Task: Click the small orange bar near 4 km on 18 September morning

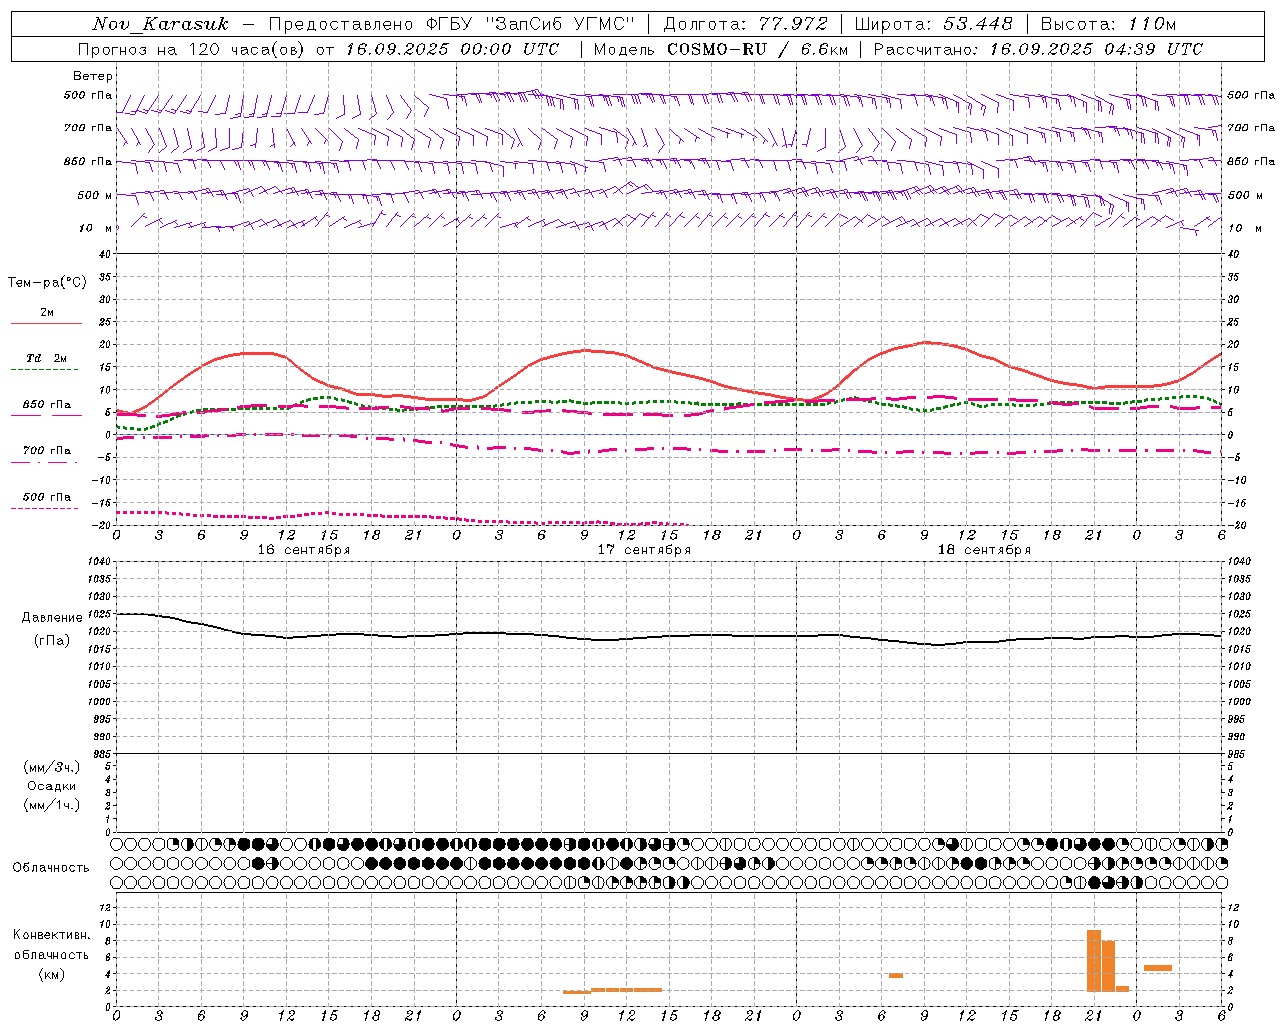Action: coord(896,975)
